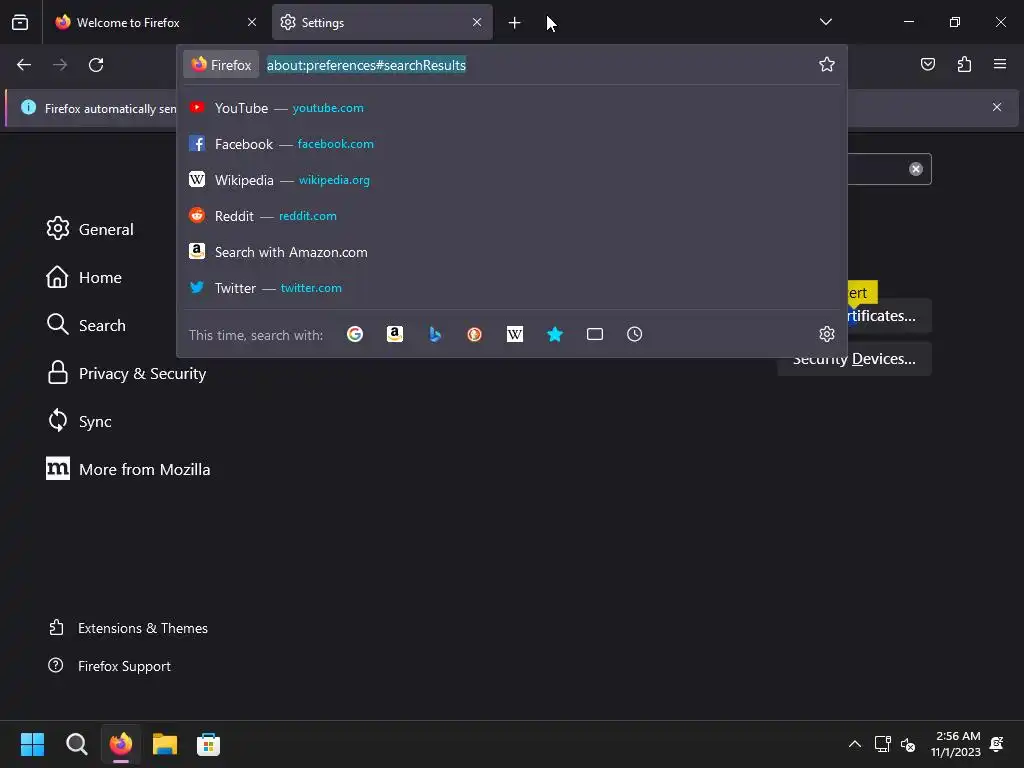Open the Home settings category

click(x=84, y=278)
